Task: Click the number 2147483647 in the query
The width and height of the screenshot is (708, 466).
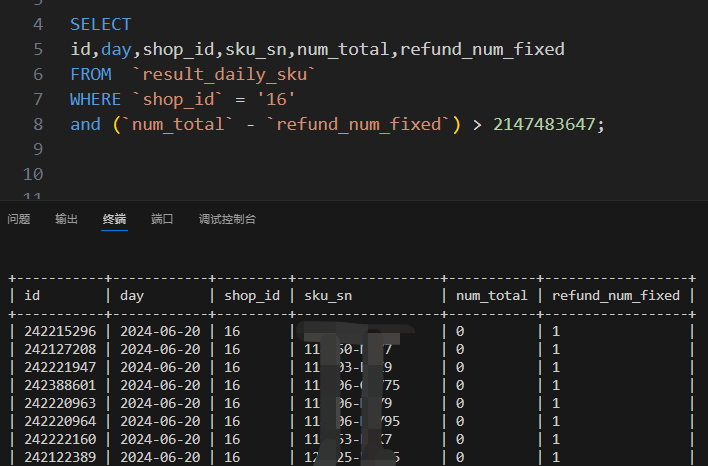Action: [547, 124]
